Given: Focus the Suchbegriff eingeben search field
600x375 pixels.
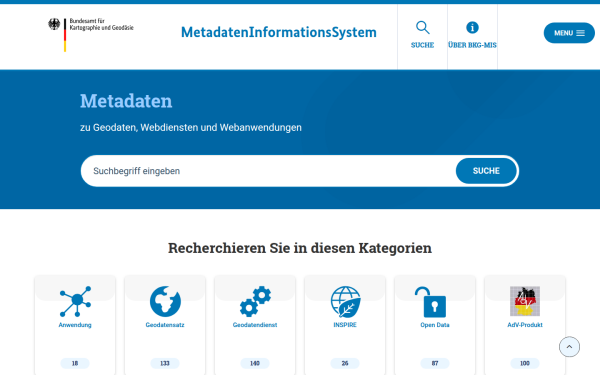Looking at the screenshot, I should pos(268,171).
